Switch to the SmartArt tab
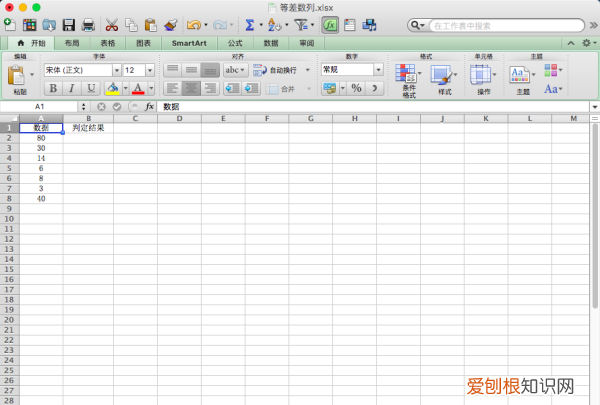600x405 pixels. point(189,44)
